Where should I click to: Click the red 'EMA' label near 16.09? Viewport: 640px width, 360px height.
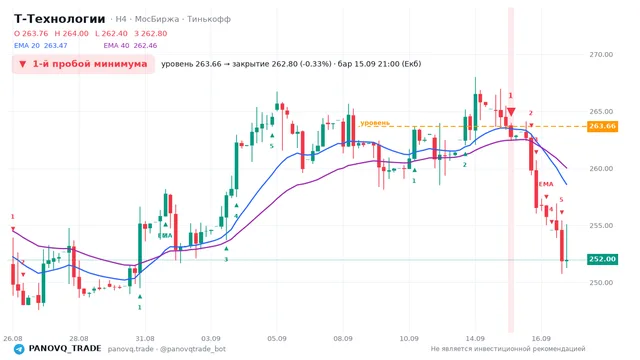point(546,184)
